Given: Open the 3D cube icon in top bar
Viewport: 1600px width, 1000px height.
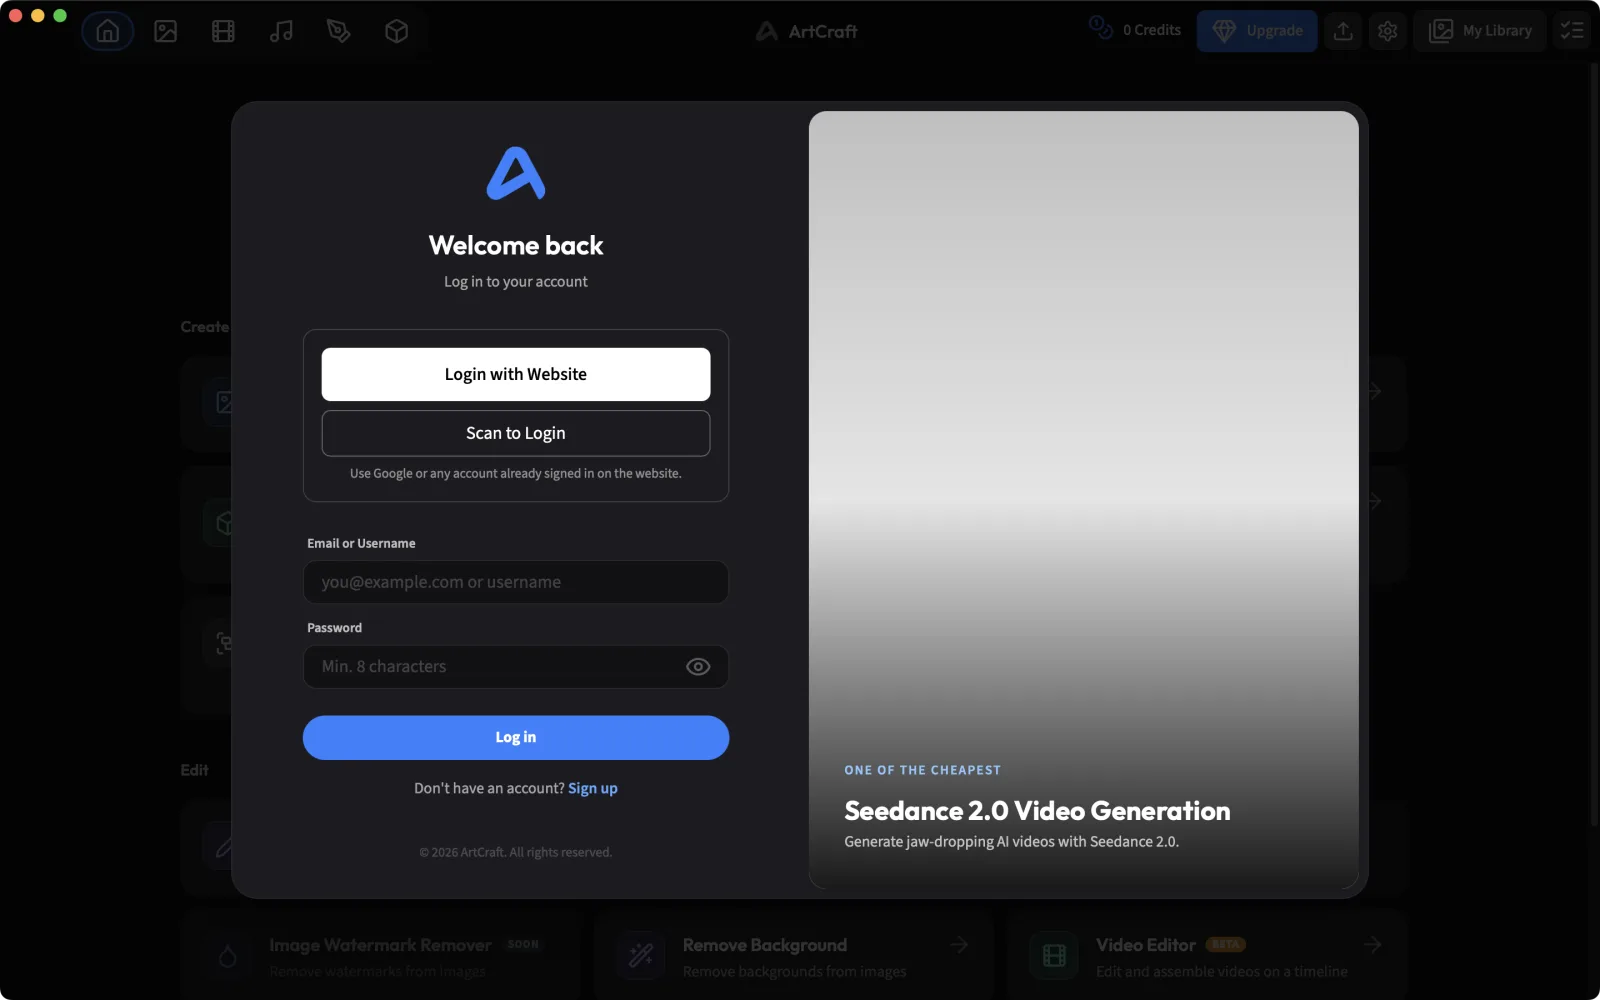Looking at the screenshot, I should tap(397, 31).
